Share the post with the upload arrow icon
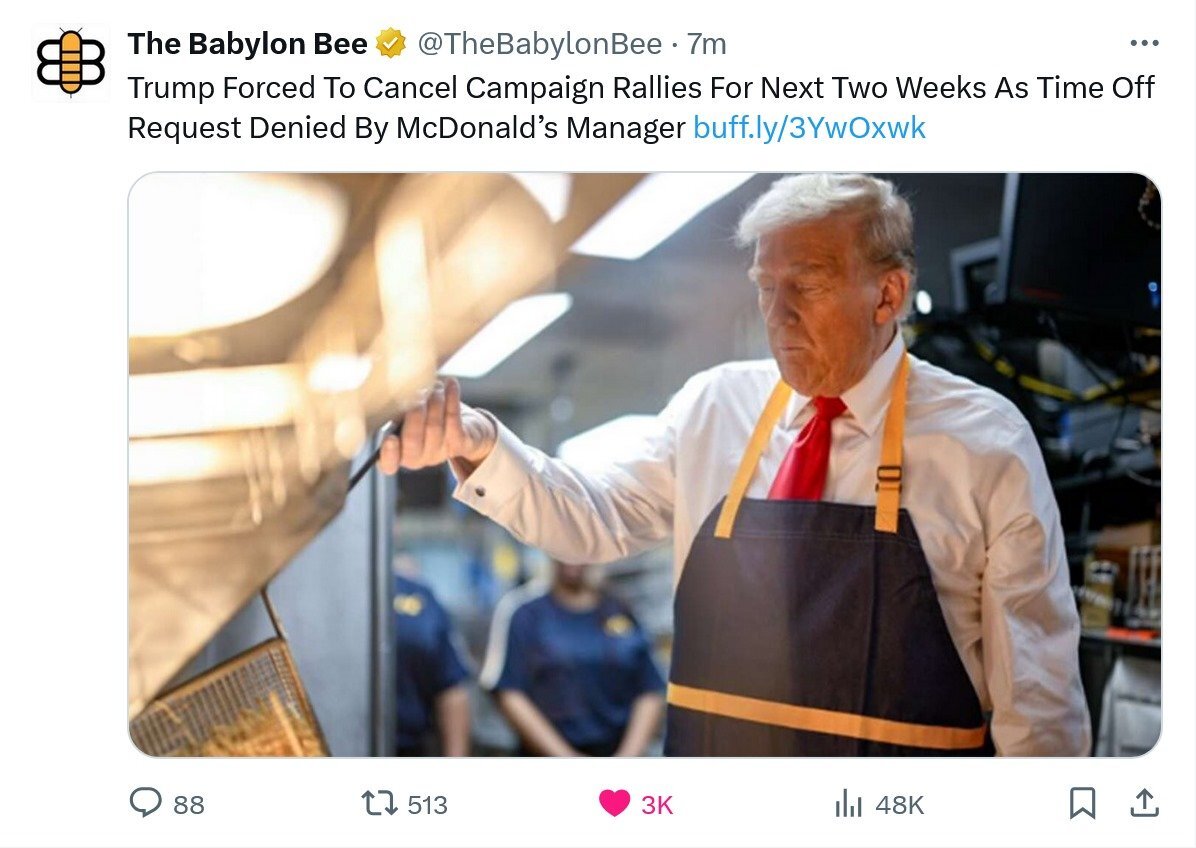 (x=1144, y=803)
